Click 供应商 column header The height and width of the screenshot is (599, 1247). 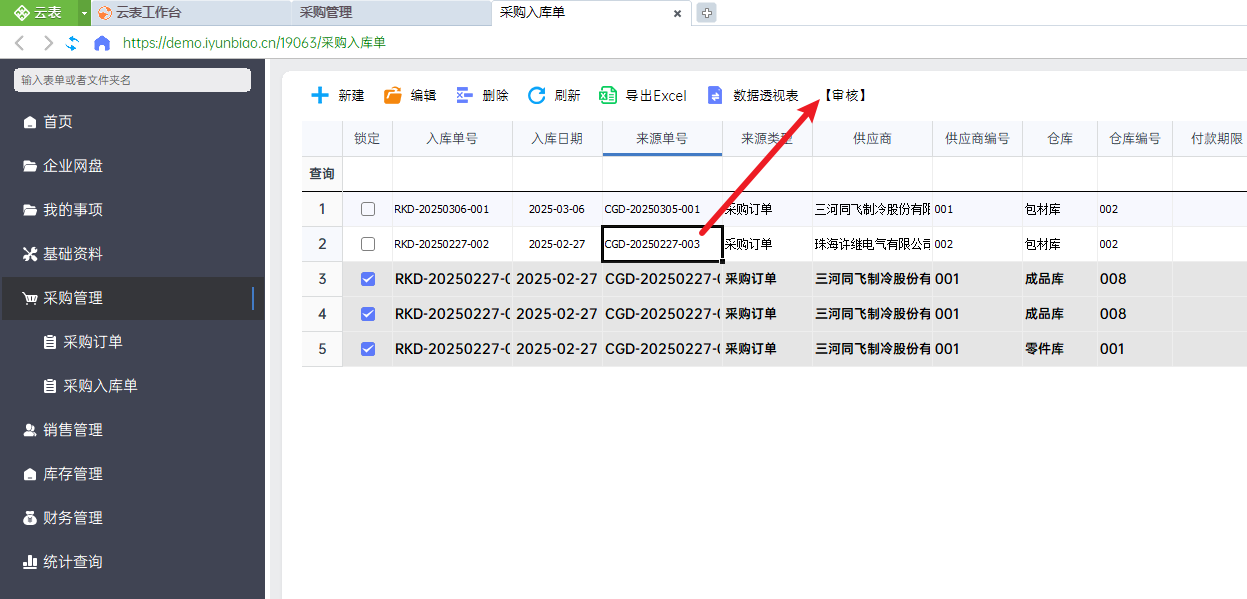coord(872,139)
